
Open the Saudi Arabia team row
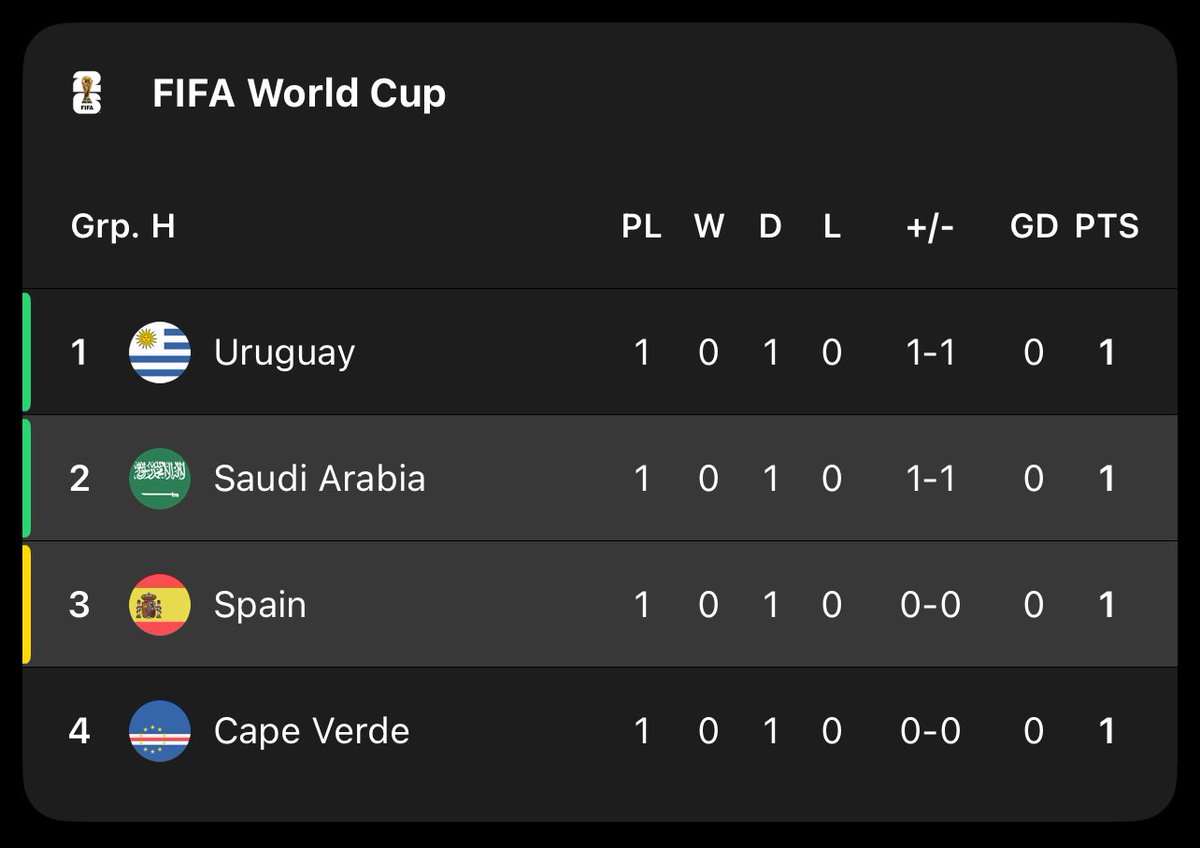point(600,478)
